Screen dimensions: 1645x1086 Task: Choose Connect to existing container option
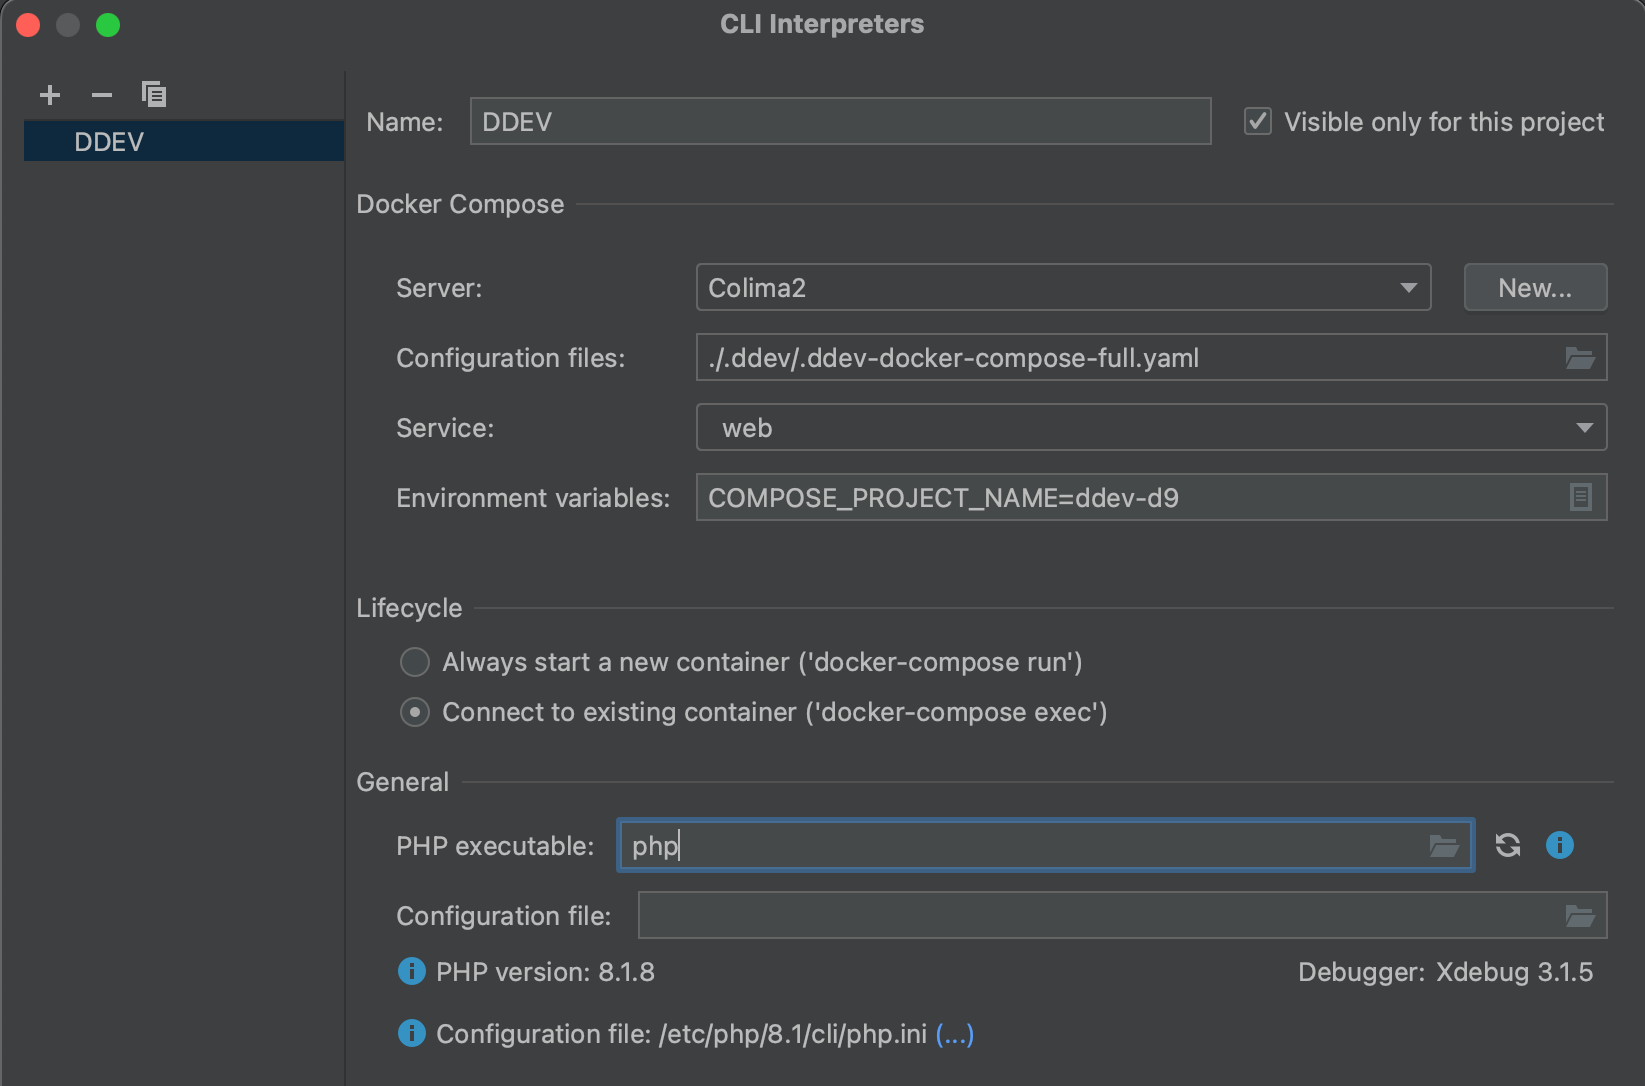click(414, 712)
